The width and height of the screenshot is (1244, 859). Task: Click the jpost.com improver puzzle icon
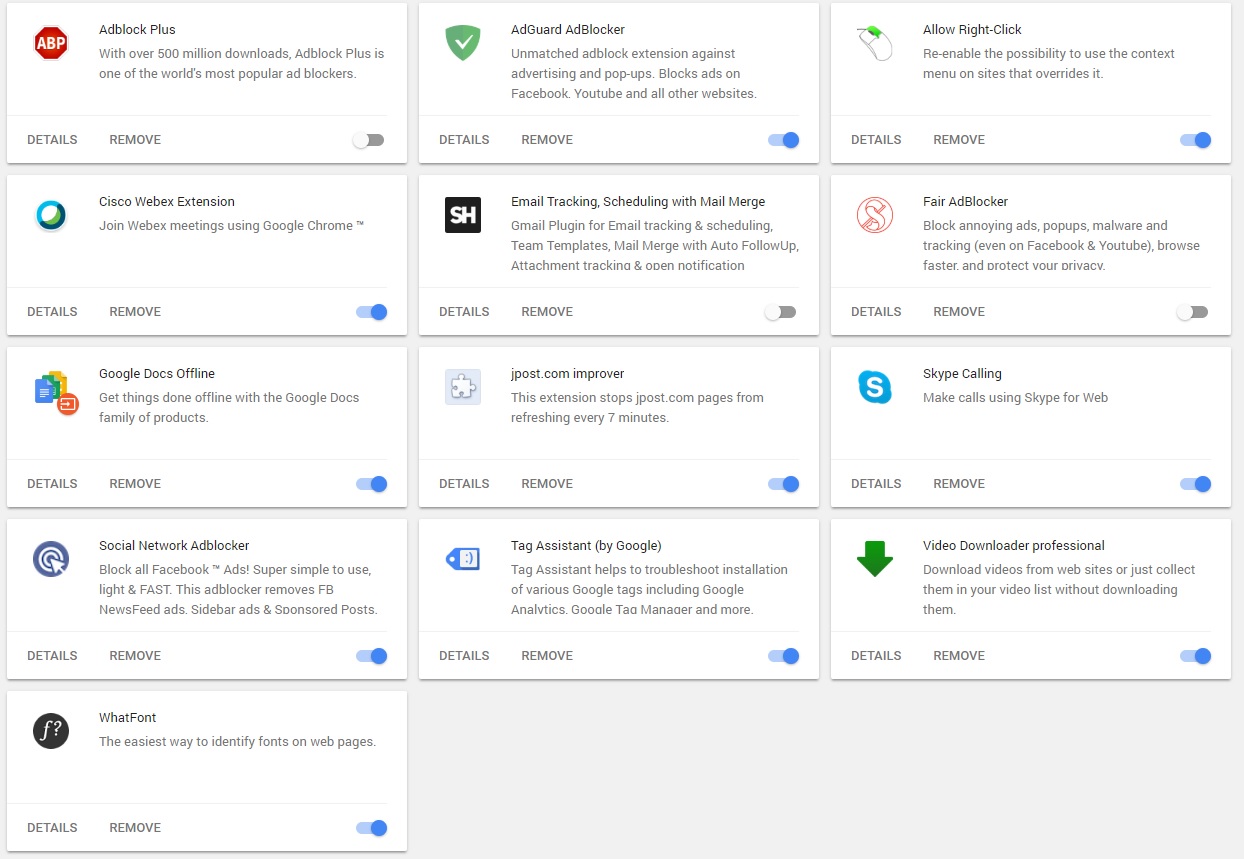point(462,387)
